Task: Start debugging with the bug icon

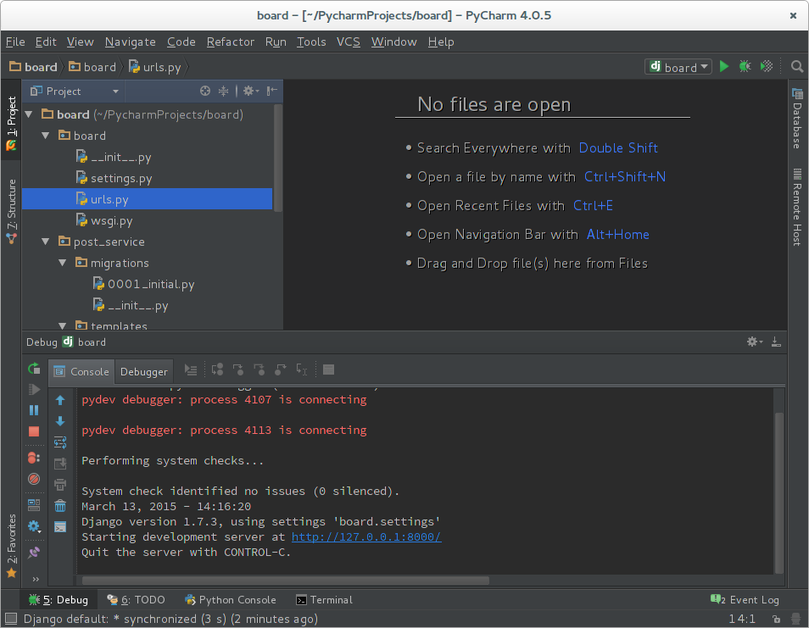Action: 745,67
